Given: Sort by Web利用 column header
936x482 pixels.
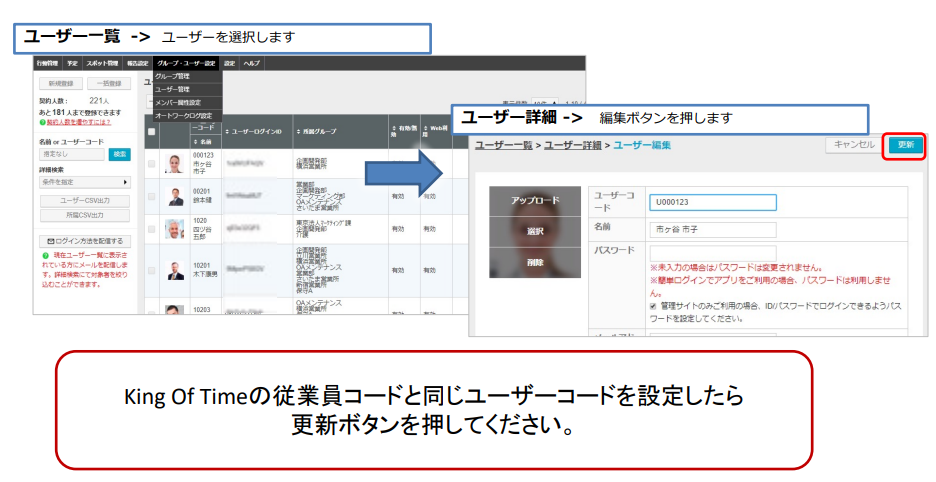Looking at the screenshot, I should click(x=435, y=131).
